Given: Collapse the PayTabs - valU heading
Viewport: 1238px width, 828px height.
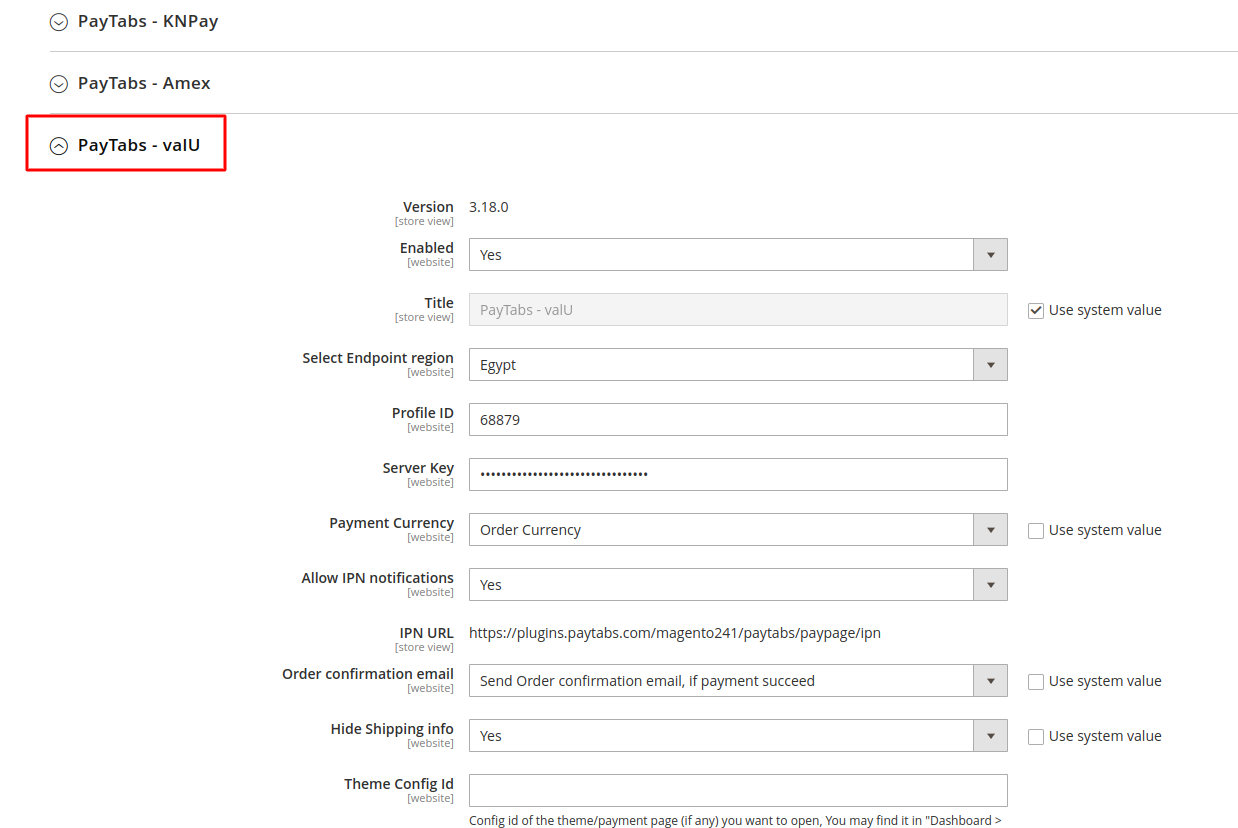Looking at the screenshot, I should (x=139, y=145).
